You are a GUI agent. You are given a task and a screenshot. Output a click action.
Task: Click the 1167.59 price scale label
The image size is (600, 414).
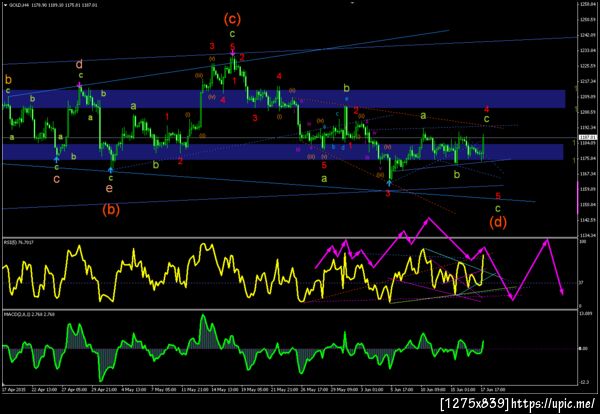coord(587,174)
